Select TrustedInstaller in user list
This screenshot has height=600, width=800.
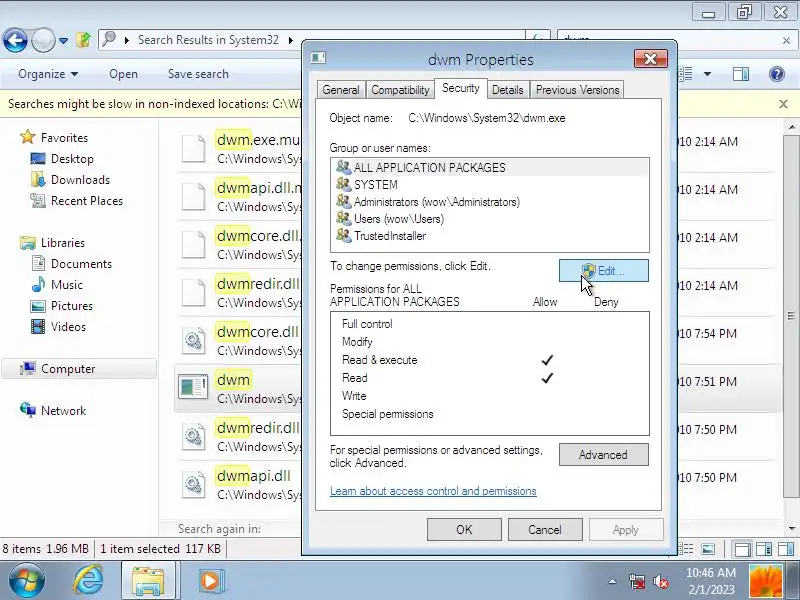pos(490,236)
